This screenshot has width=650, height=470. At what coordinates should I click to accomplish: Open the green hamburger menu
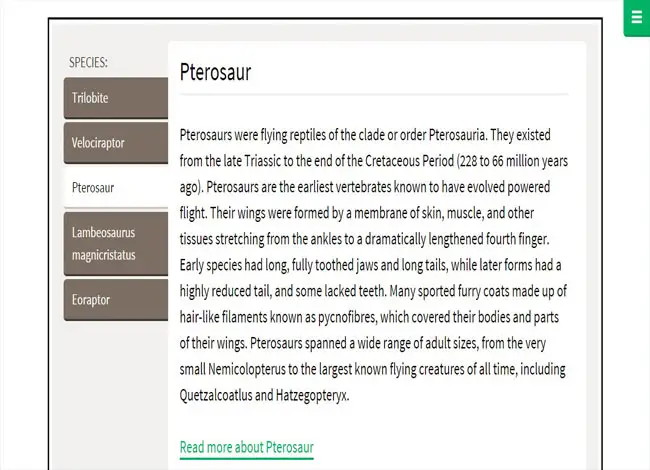(637, 18)
